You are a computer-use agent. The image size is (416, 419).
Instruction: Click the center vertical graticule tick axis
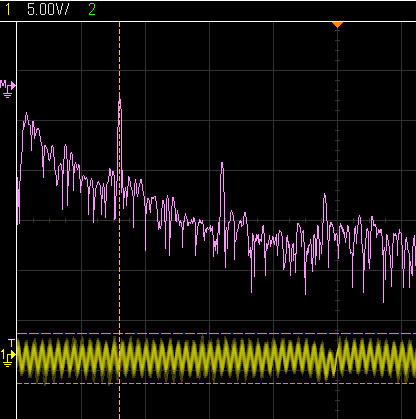pos(338,220)
